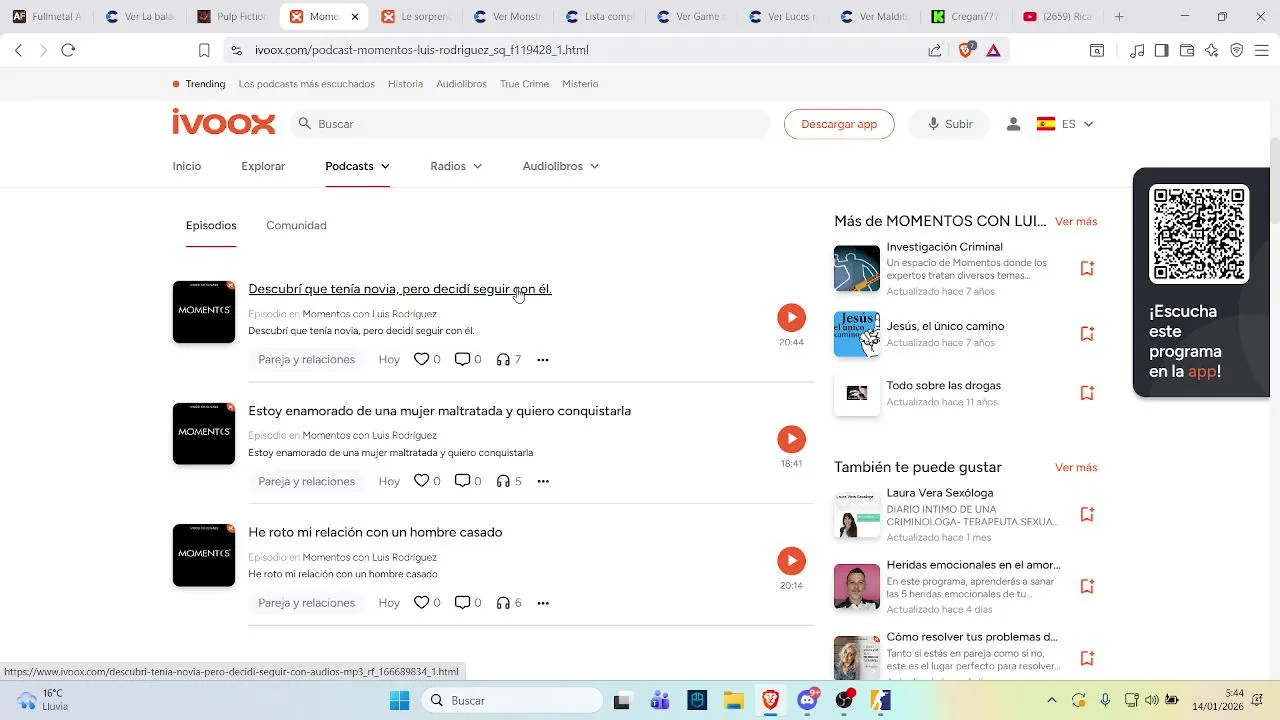Viewport: 1280px width, 720px height.
Task: Like the 'Estoy enamorado' episode heart icon
Action: click(421, 481)
